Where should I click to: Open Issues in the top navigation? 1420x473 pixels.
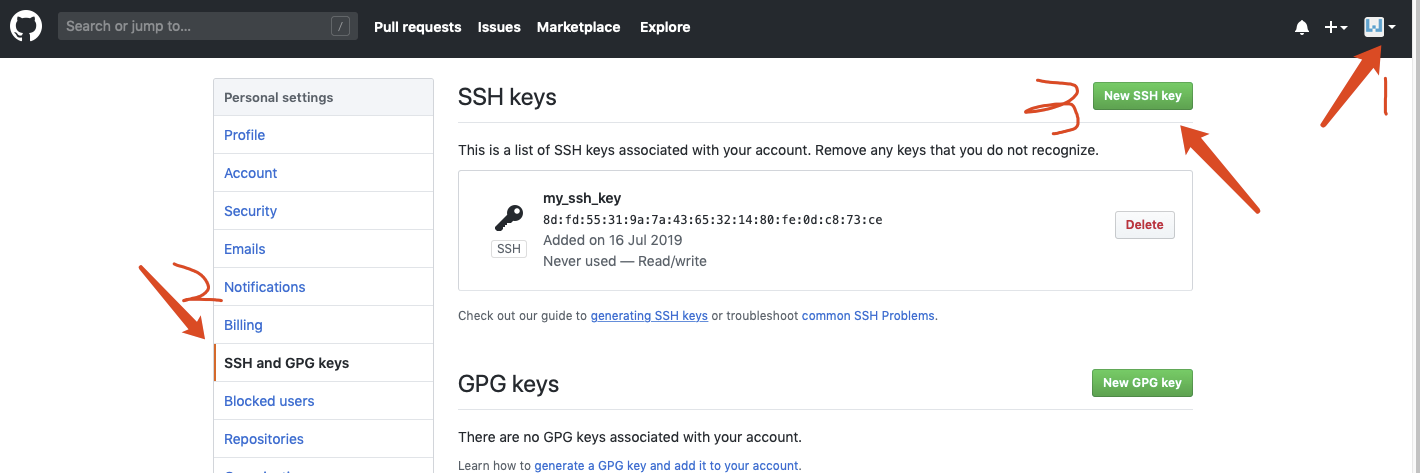pyautogui.click(x=499, y=27)
